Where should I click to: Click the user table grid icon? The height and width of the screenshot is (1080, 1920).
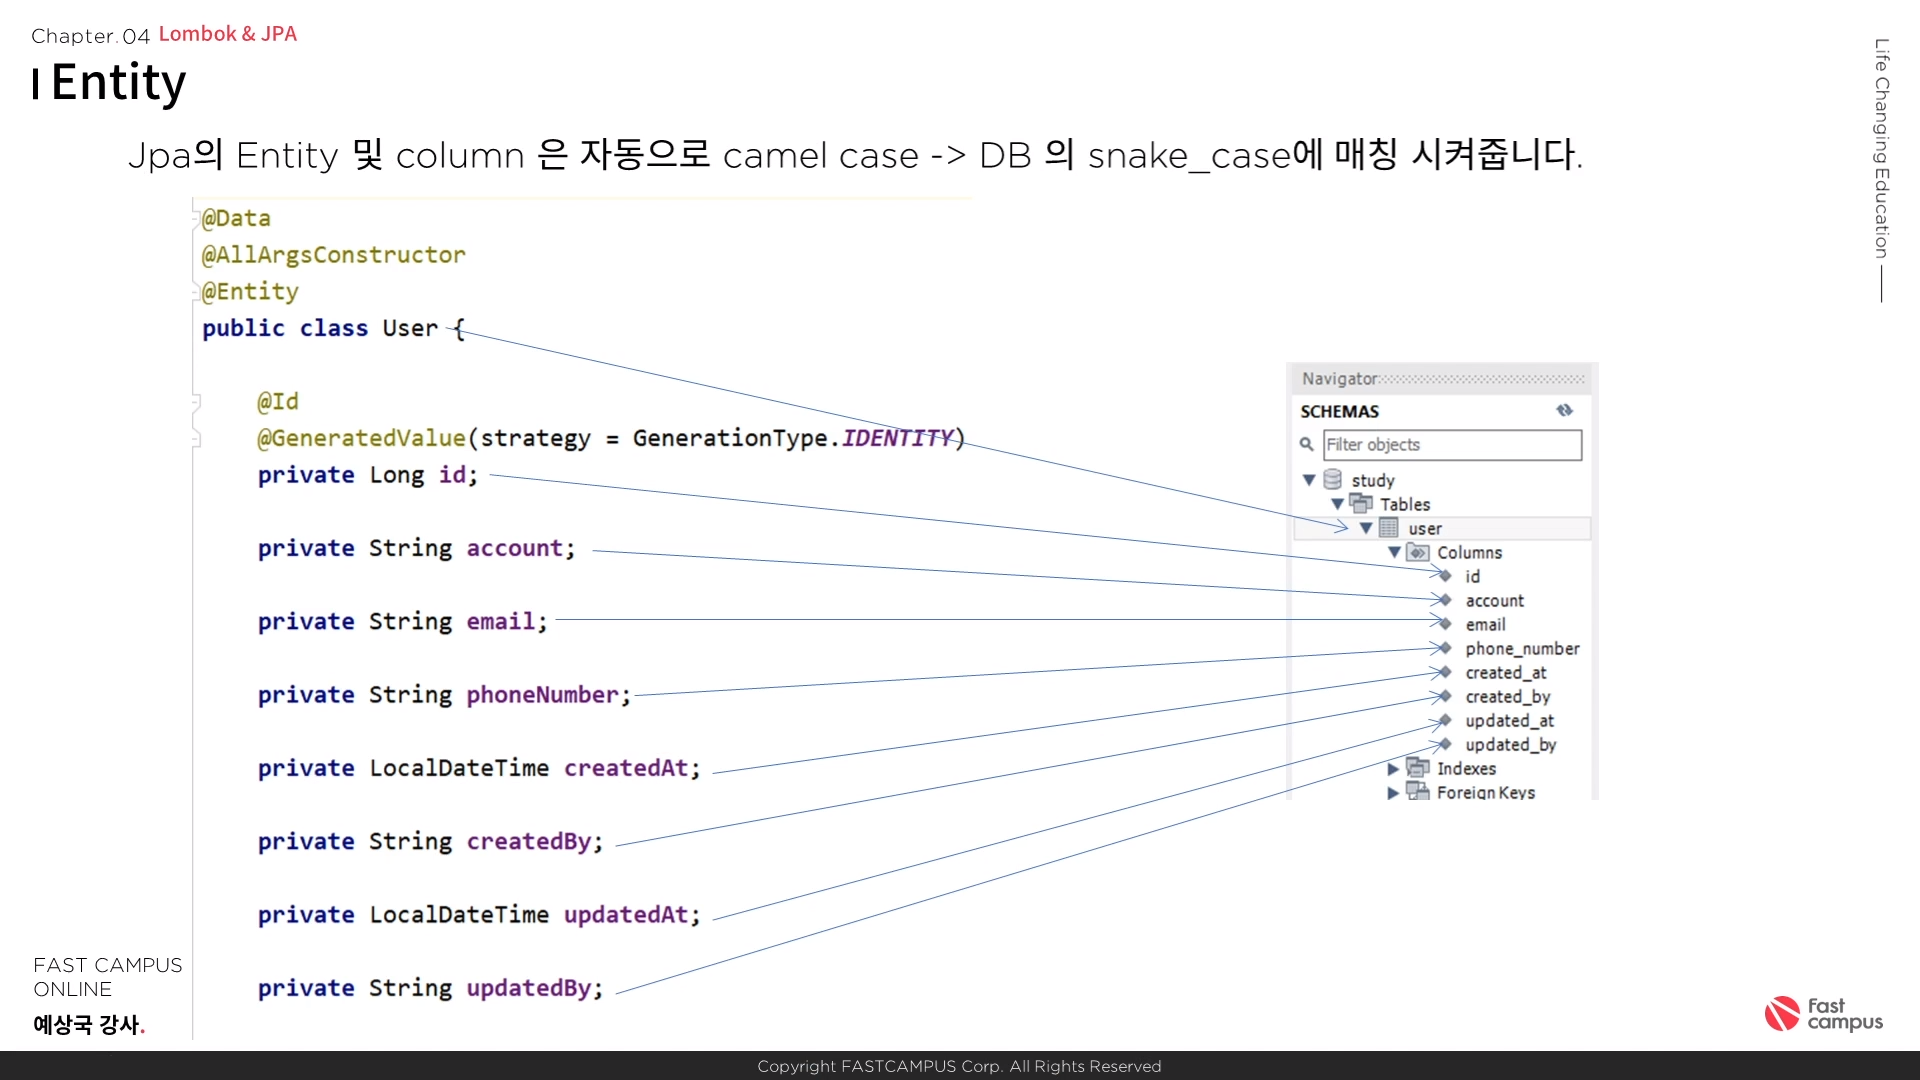click(x=1389, y=527)
